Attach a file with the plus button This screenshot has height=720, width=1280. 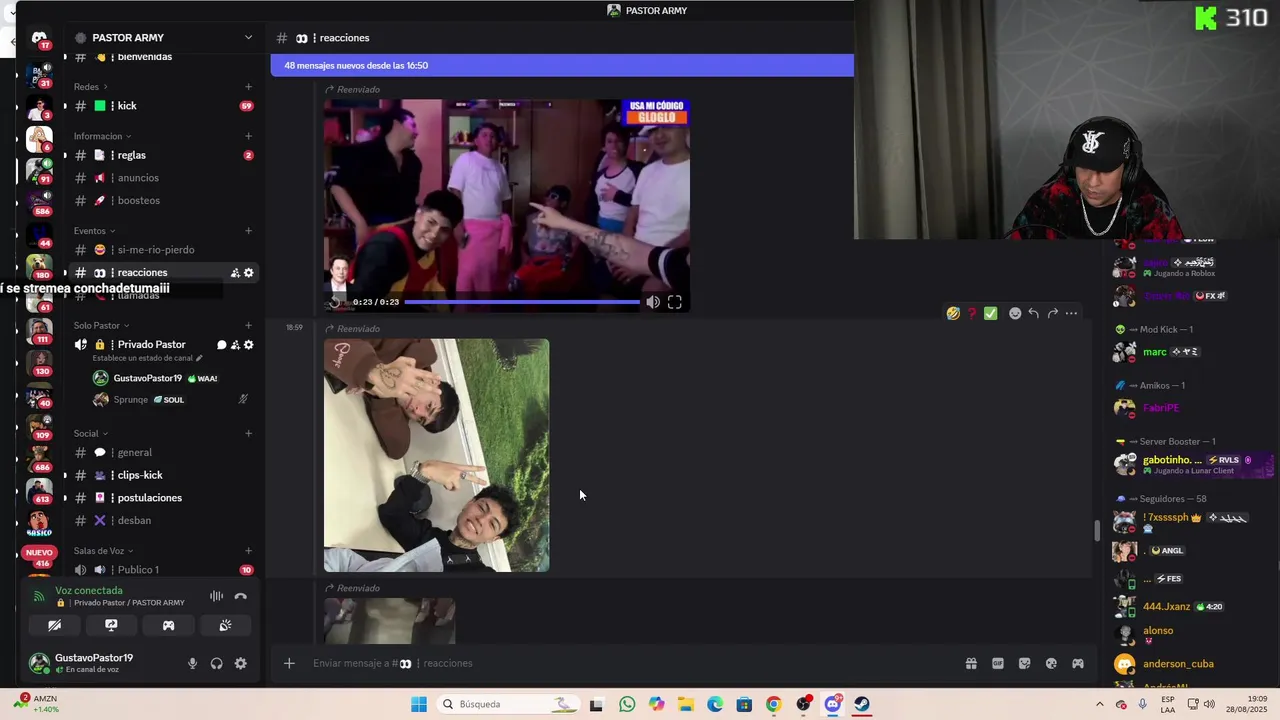click(x=289, y=663)
